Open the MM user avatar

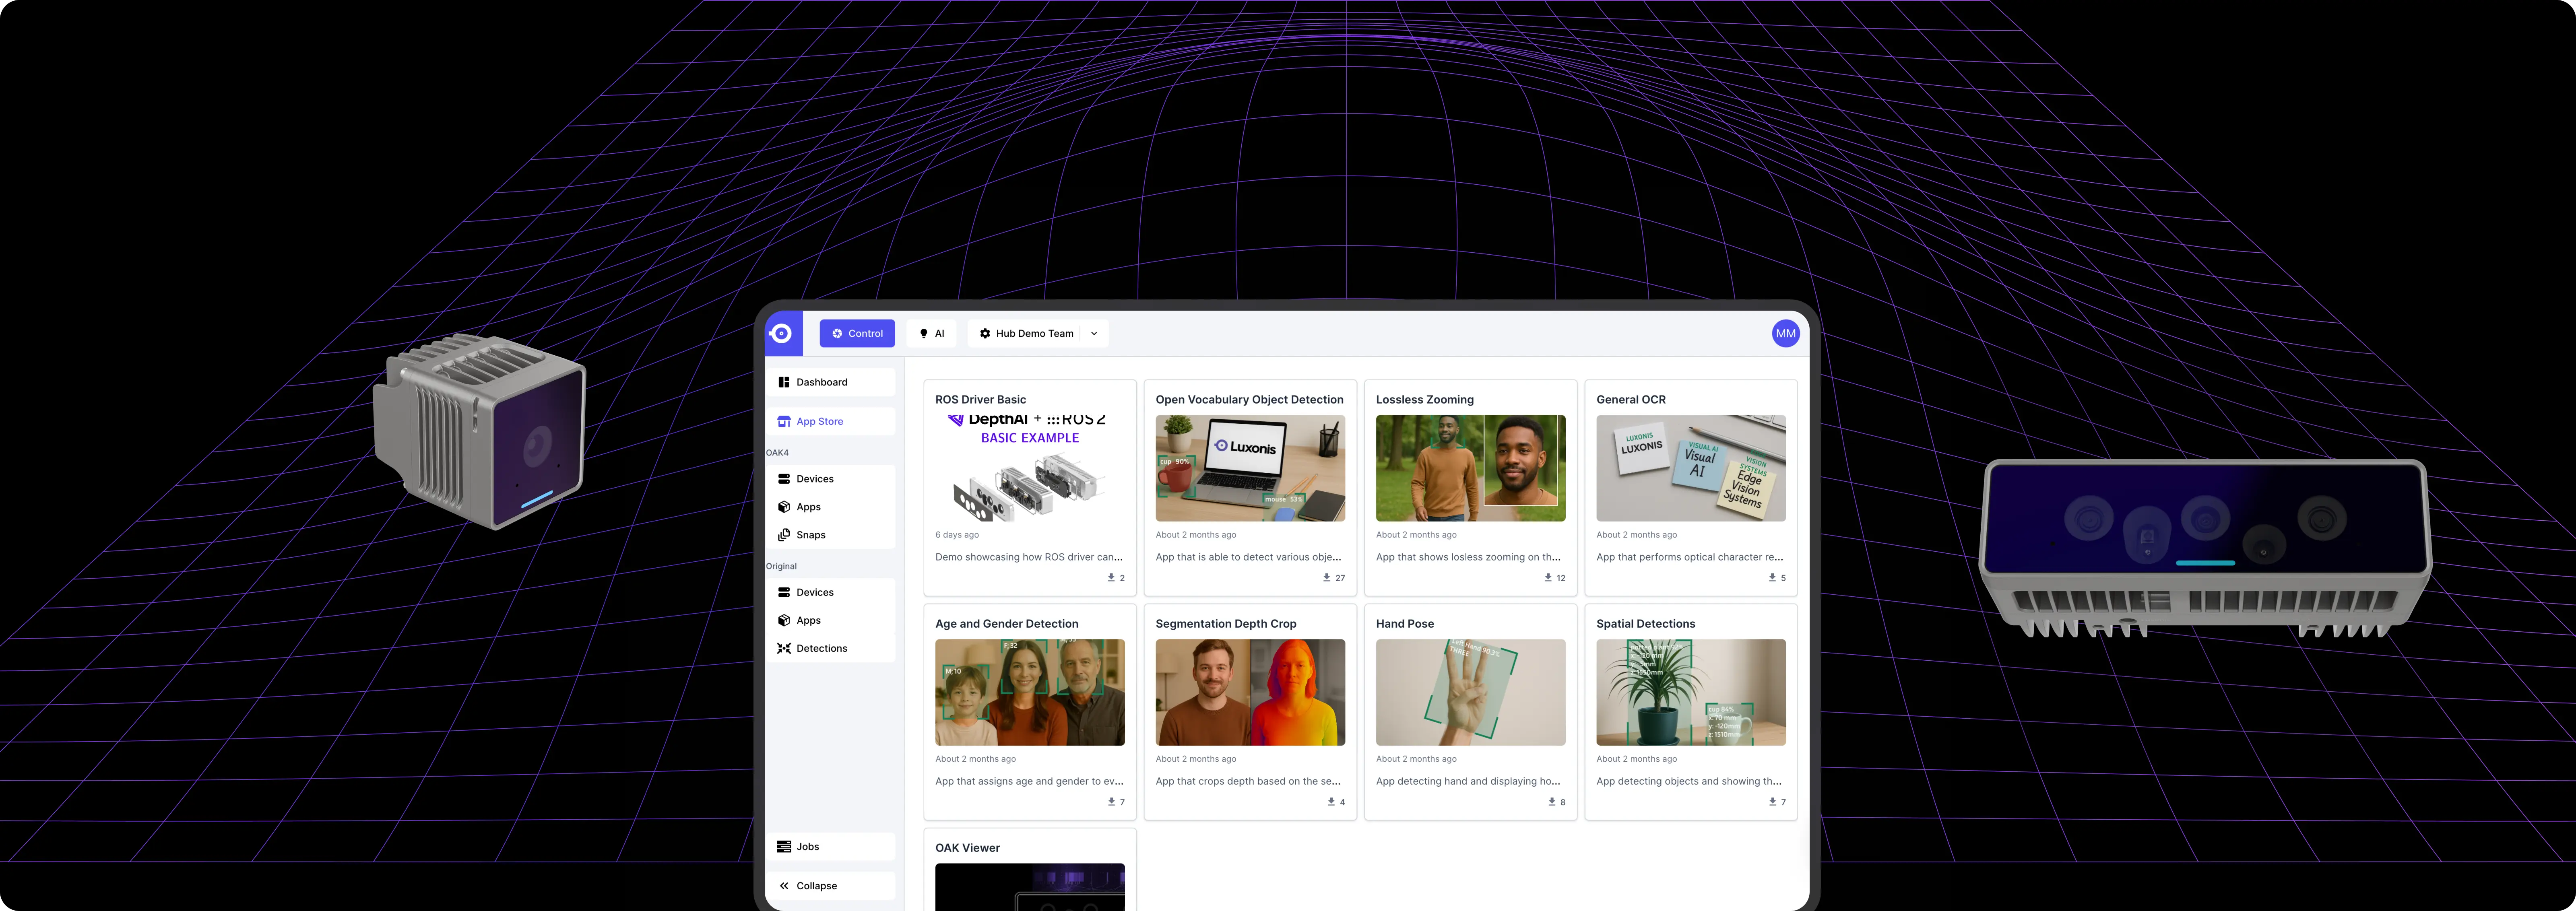1785,334
